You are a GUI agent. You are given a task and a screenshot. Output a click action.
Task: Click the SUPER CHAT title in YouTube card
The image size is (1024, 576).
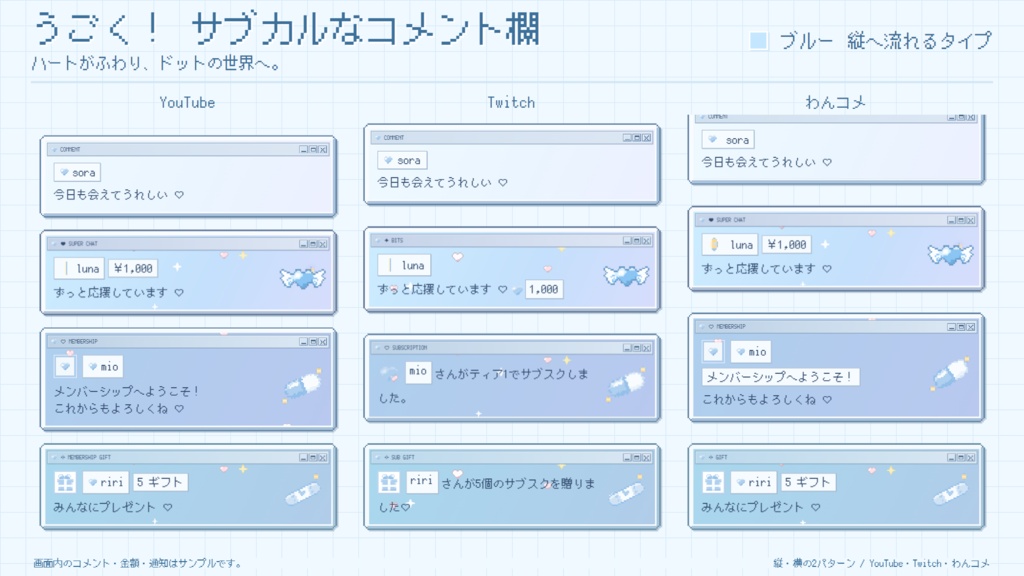(83, 244)
